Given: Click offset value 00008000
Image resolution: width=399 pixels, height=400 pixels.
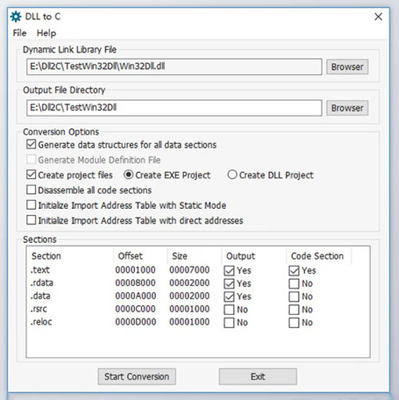Looking at the screenshot, I should point(135,283).
